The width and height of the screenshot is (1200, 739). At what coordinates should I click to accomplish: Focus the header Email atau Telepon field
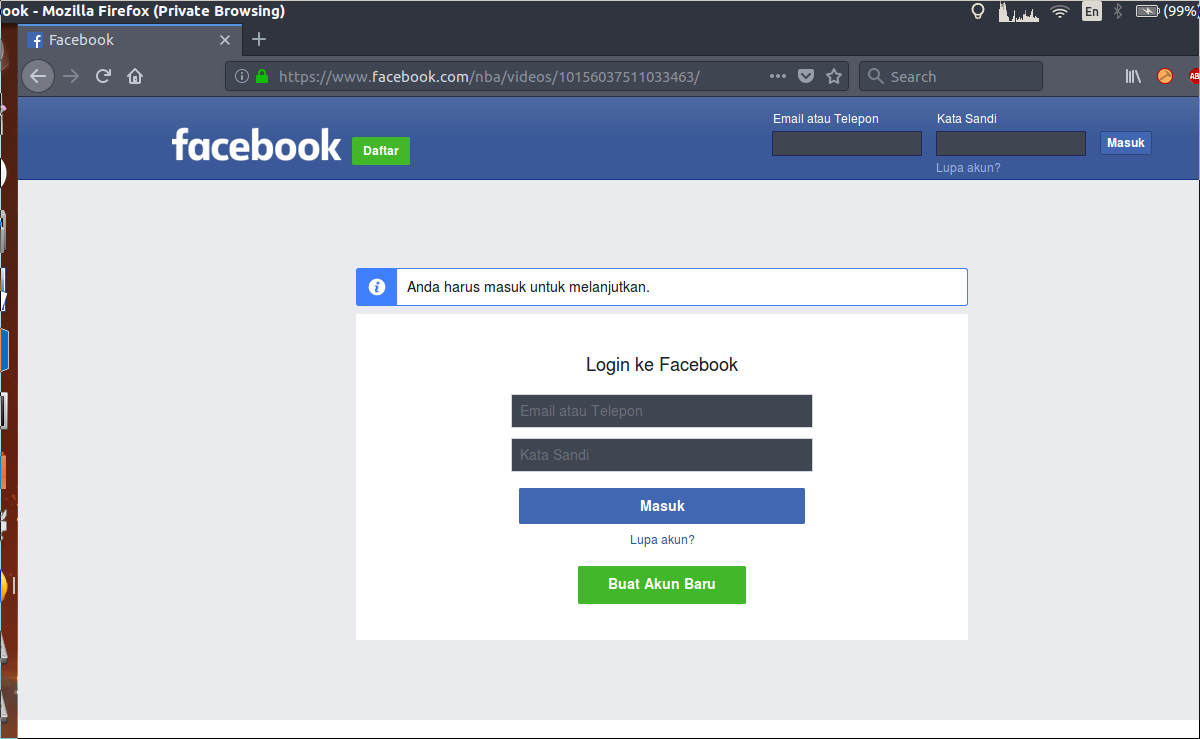coord(847,143)
